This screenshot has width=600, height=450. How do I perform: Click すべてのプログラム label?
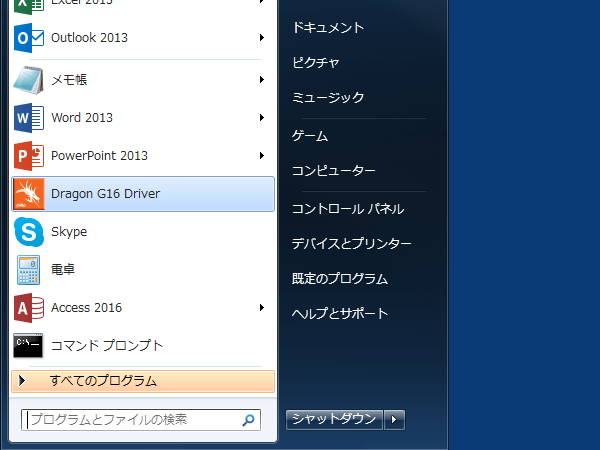tap(103, 381)
